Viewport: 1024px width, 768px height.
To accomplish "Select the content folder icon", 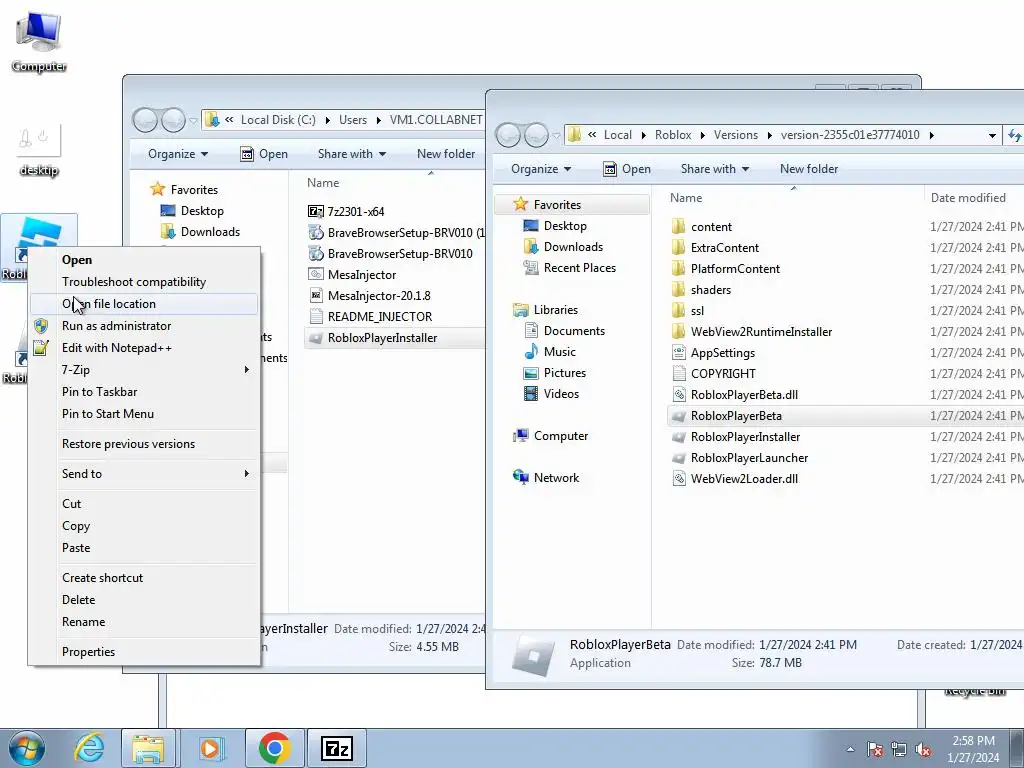I will point(679,227).
